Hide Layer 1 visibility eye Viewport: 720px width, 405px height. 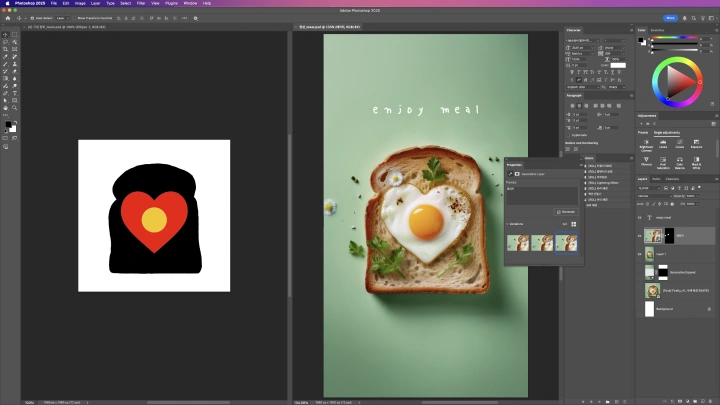pyautogui.click(x=640, y=254)
